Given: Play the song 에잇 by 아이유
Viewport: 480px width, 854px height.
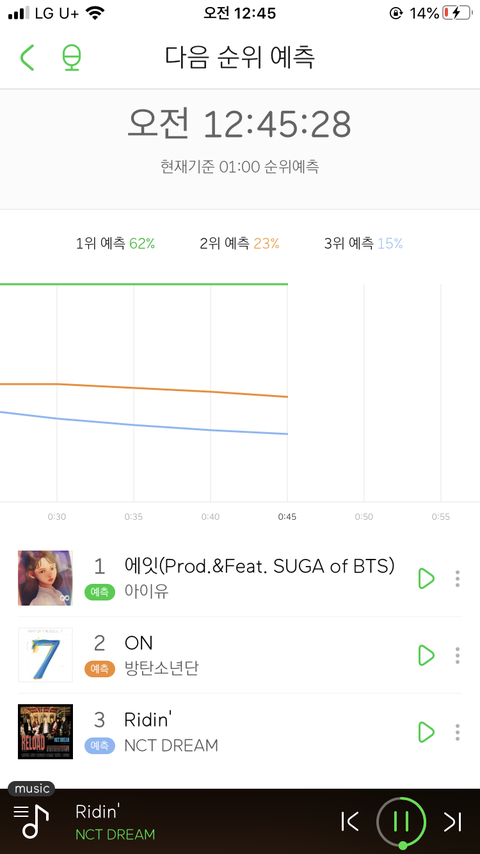Looking at the screenshot, I should [426, 578].
